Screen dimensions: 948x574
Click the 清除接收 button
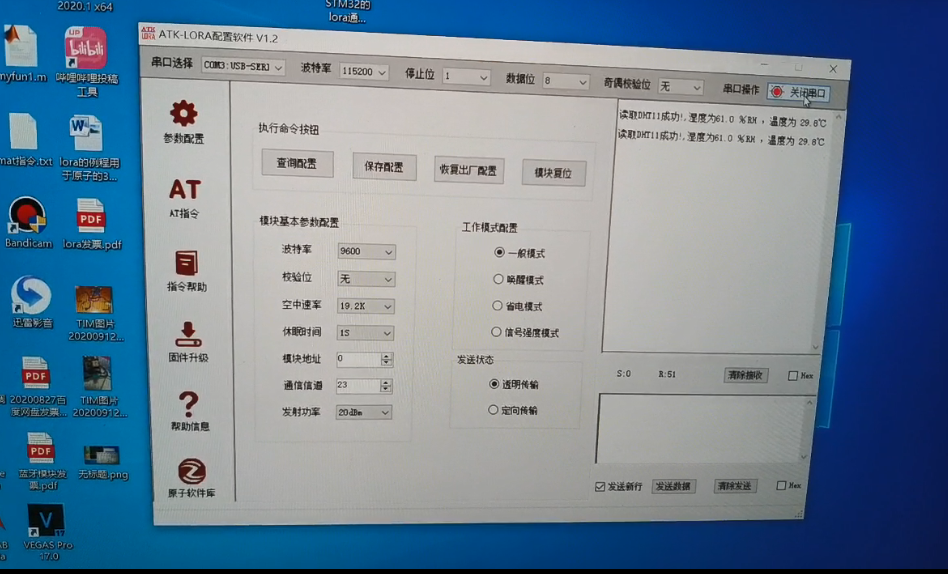745,375
